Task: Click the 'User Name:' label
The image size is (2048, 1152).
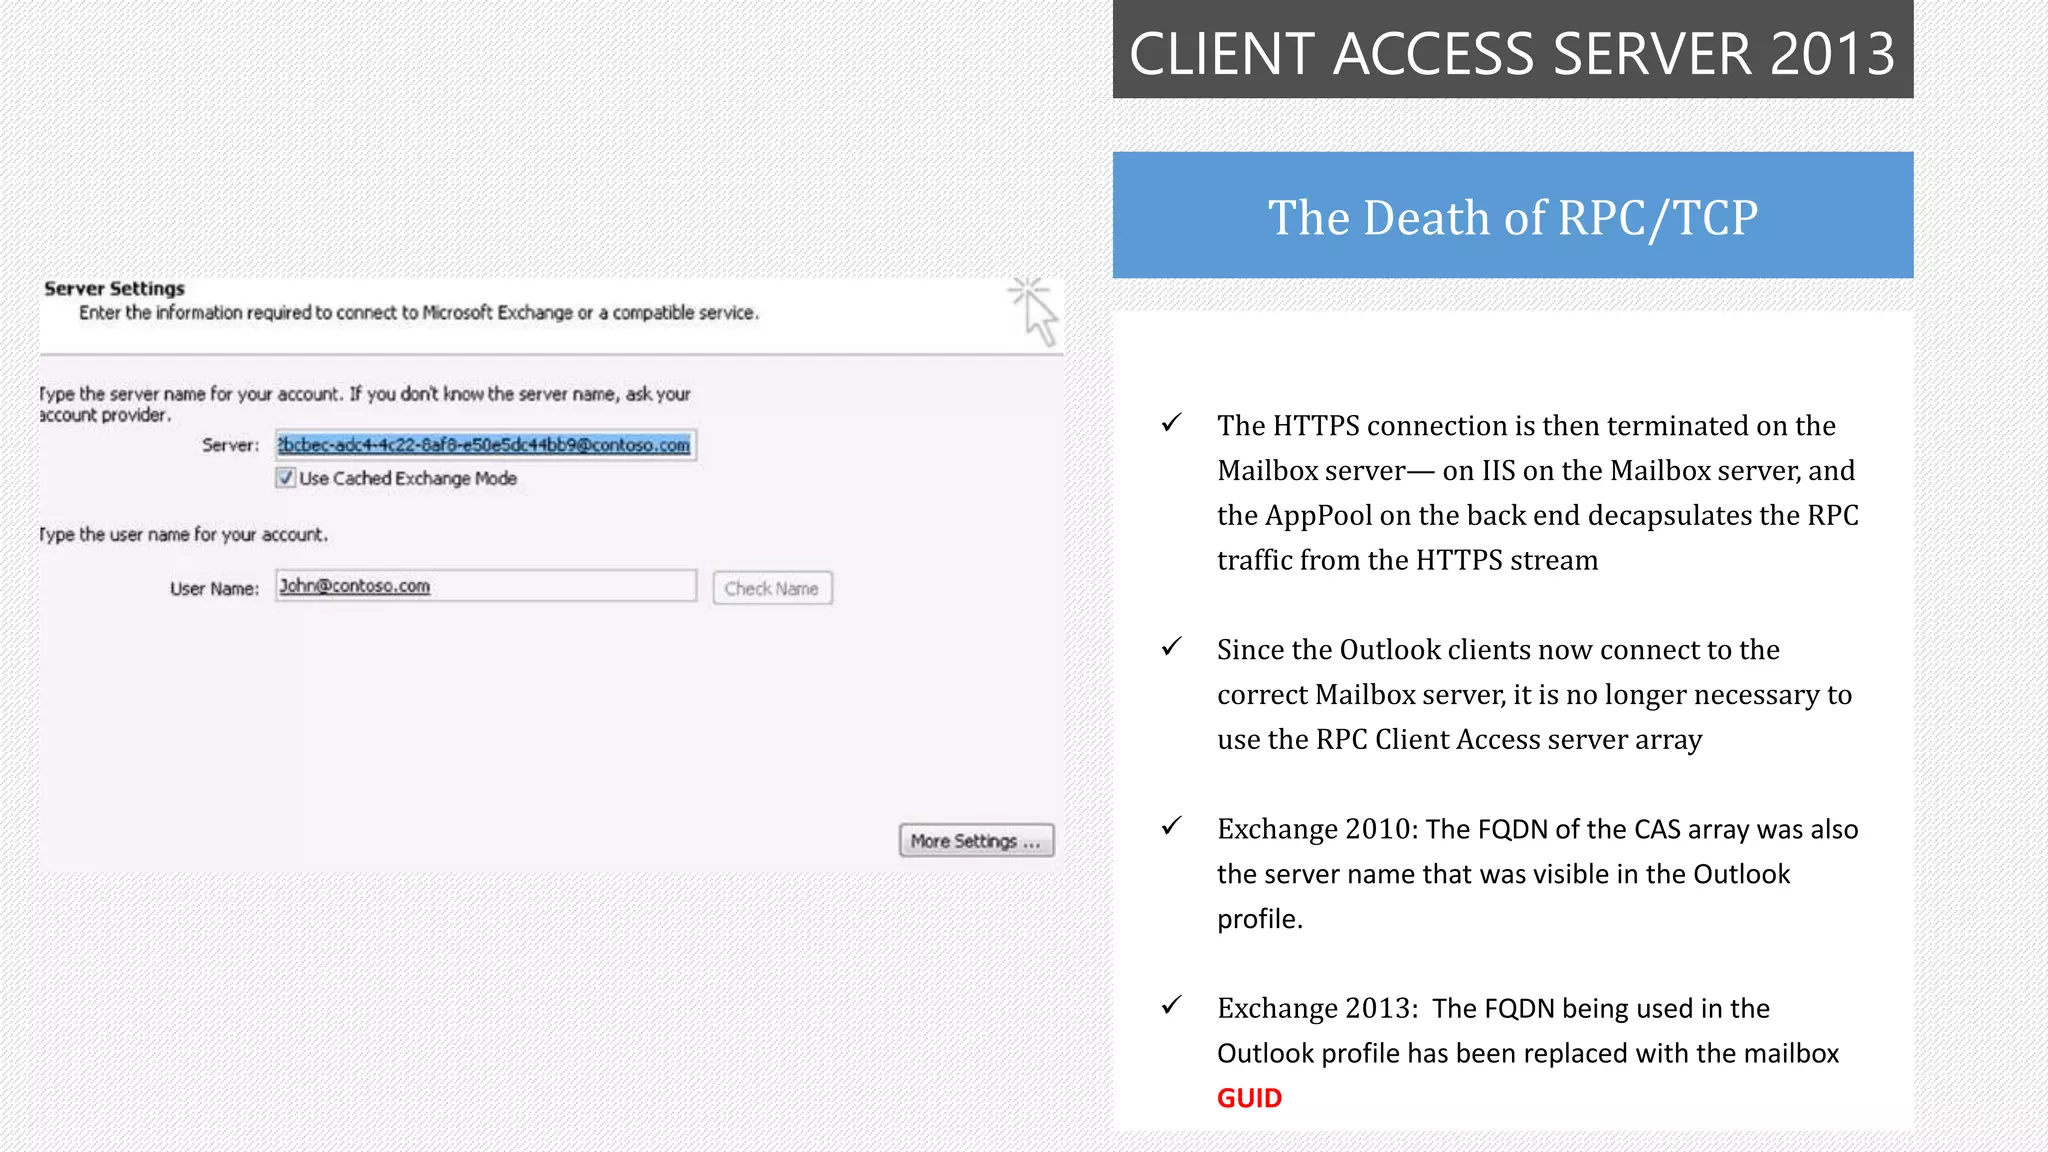Action: click(x=214, y=589)
